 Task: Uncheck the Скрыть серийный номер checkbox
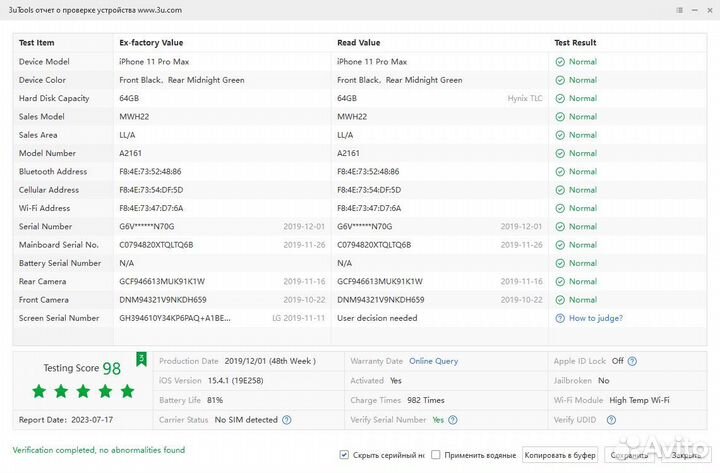tap(344, 455)
